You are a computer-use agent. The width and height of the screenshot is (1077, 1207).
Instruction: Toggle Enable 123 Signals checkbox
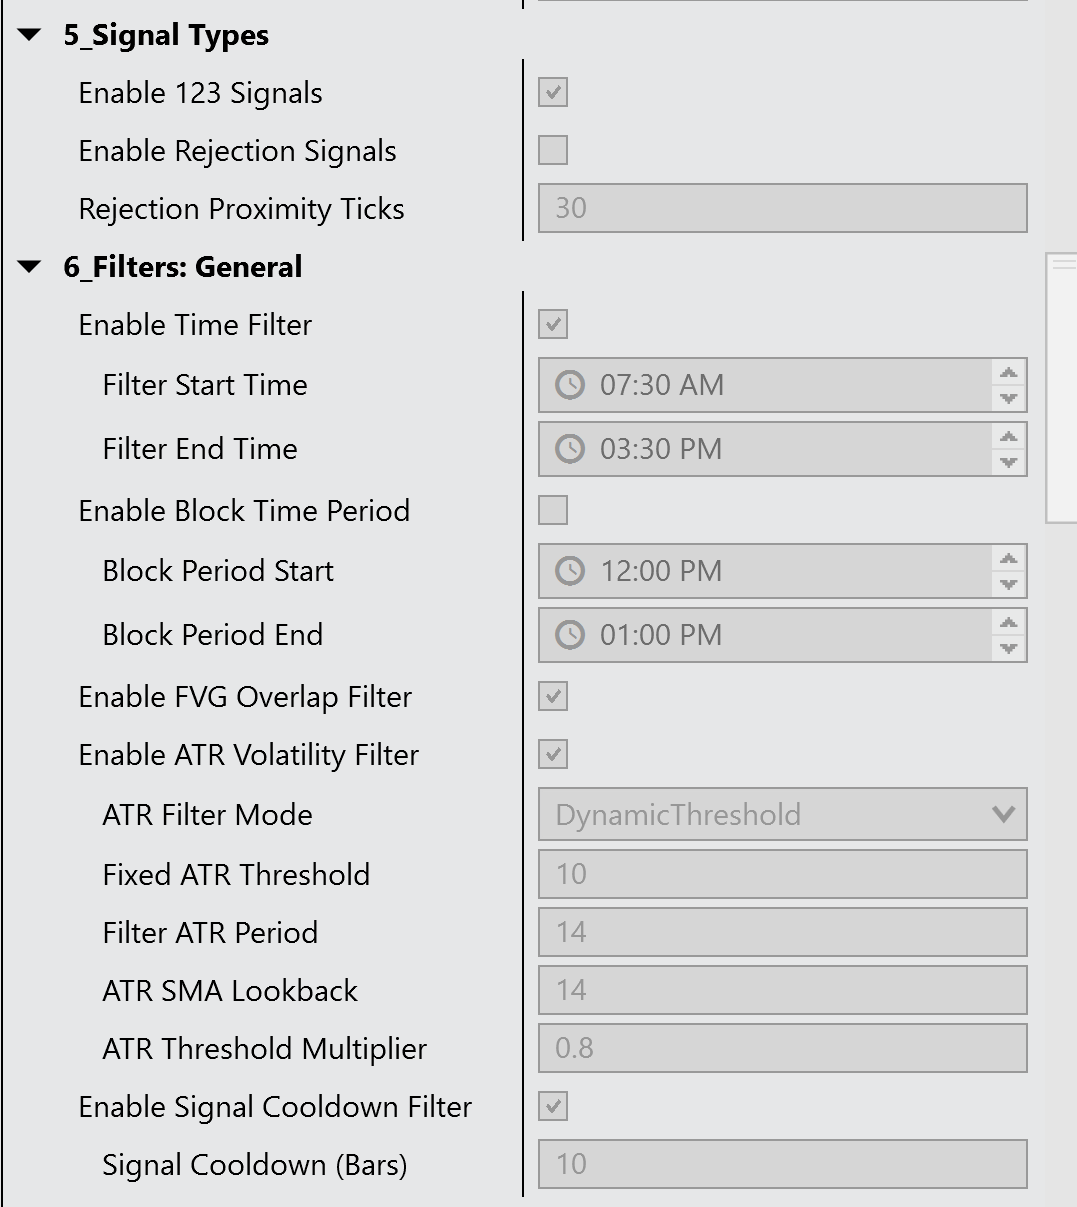click(553, 93)
